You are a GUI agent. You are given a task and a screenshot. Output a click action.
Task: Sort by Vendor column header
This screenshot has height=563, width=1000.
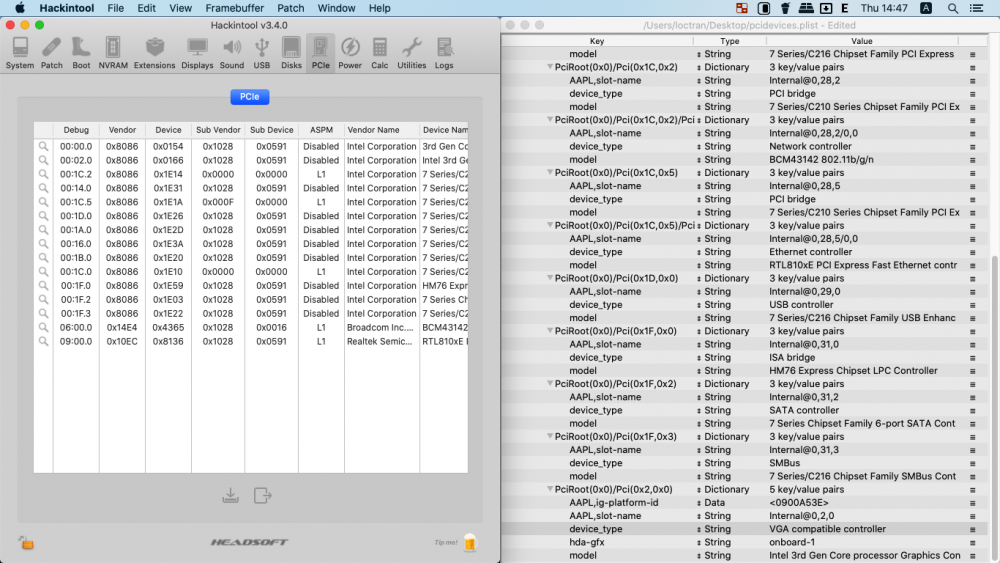[x=122, y=129]
